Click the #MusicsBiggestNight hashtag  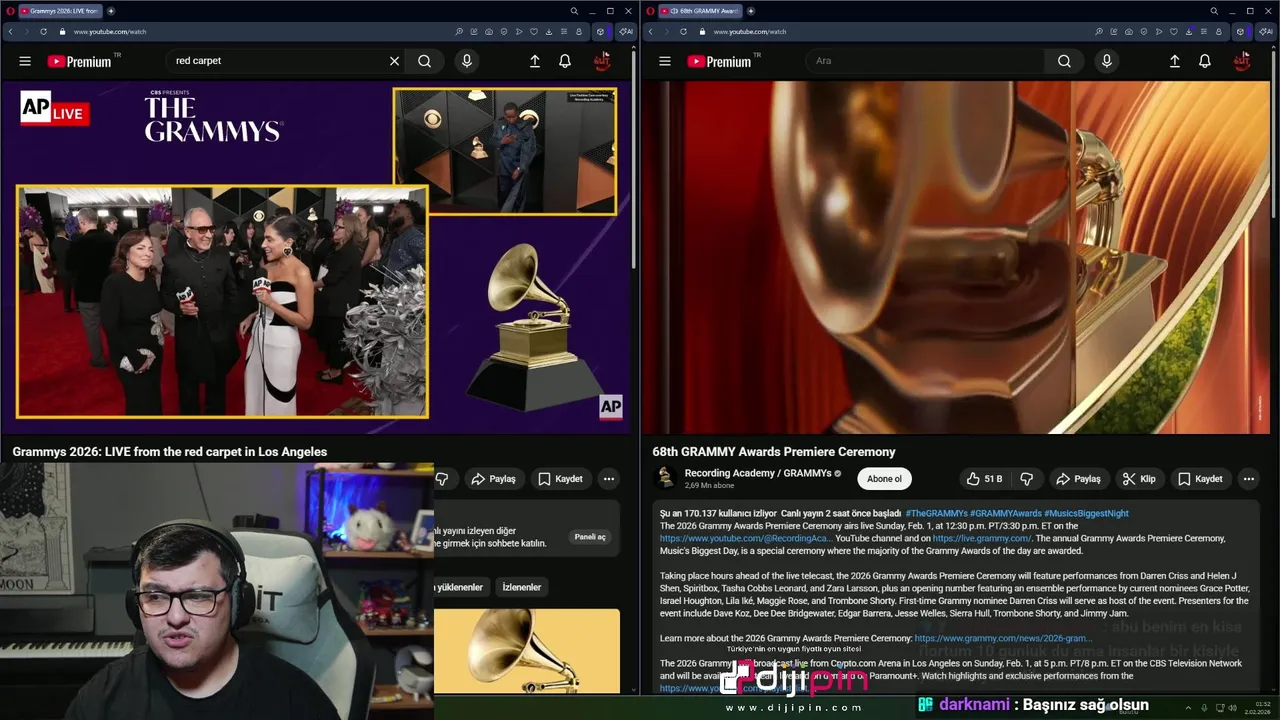click(1086, 513)
